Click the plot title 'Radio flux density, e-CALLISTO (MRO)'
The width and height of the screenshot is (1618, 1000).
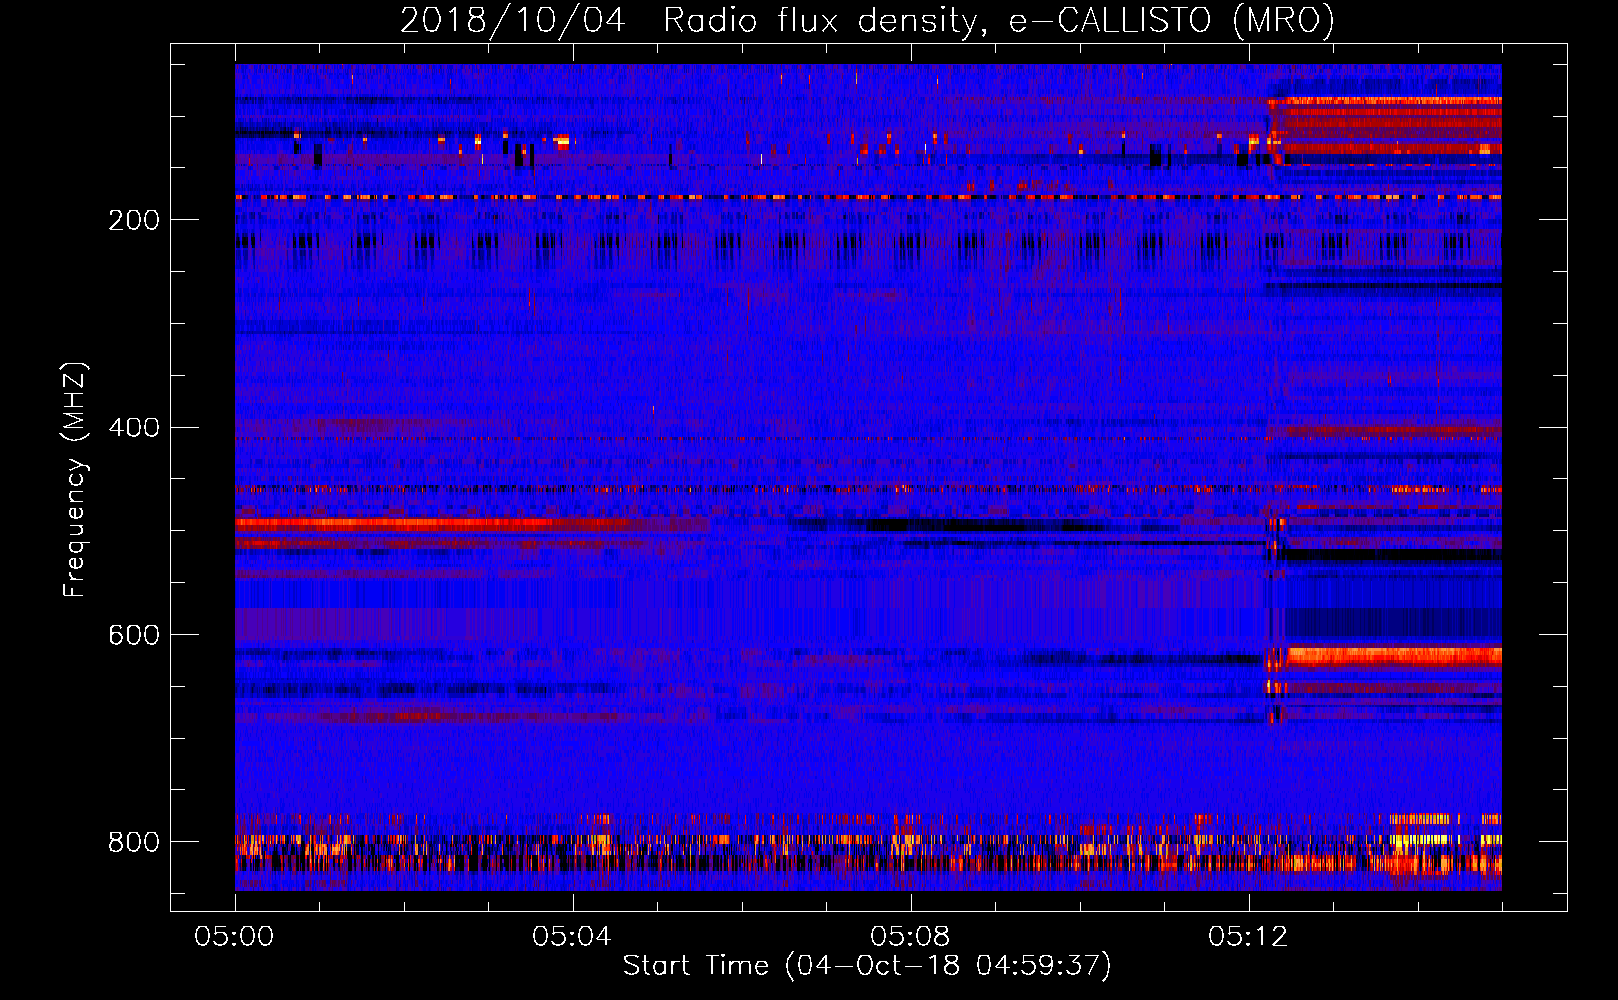(999, 21)
